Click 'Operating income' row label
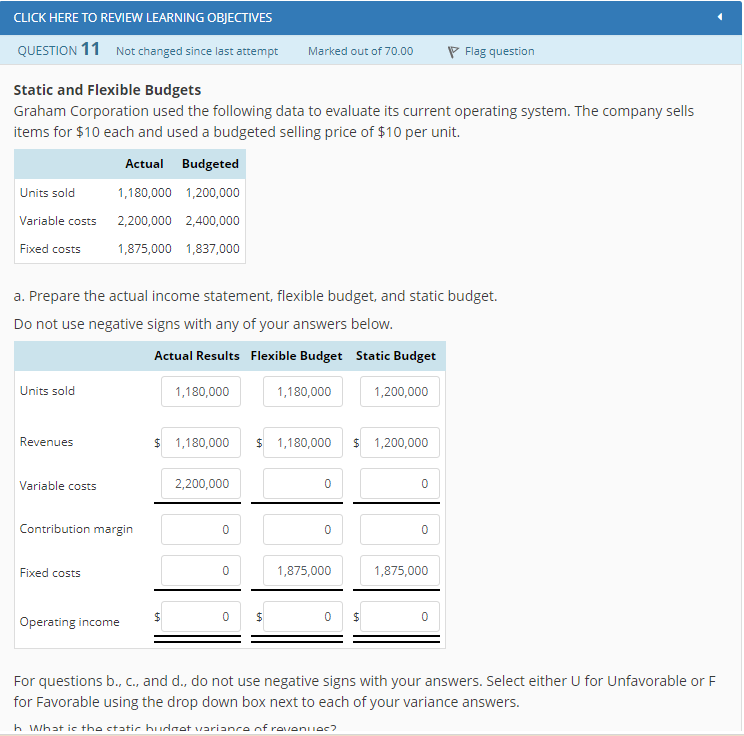This screenshot has width=744, height=736. coord(69,622)
